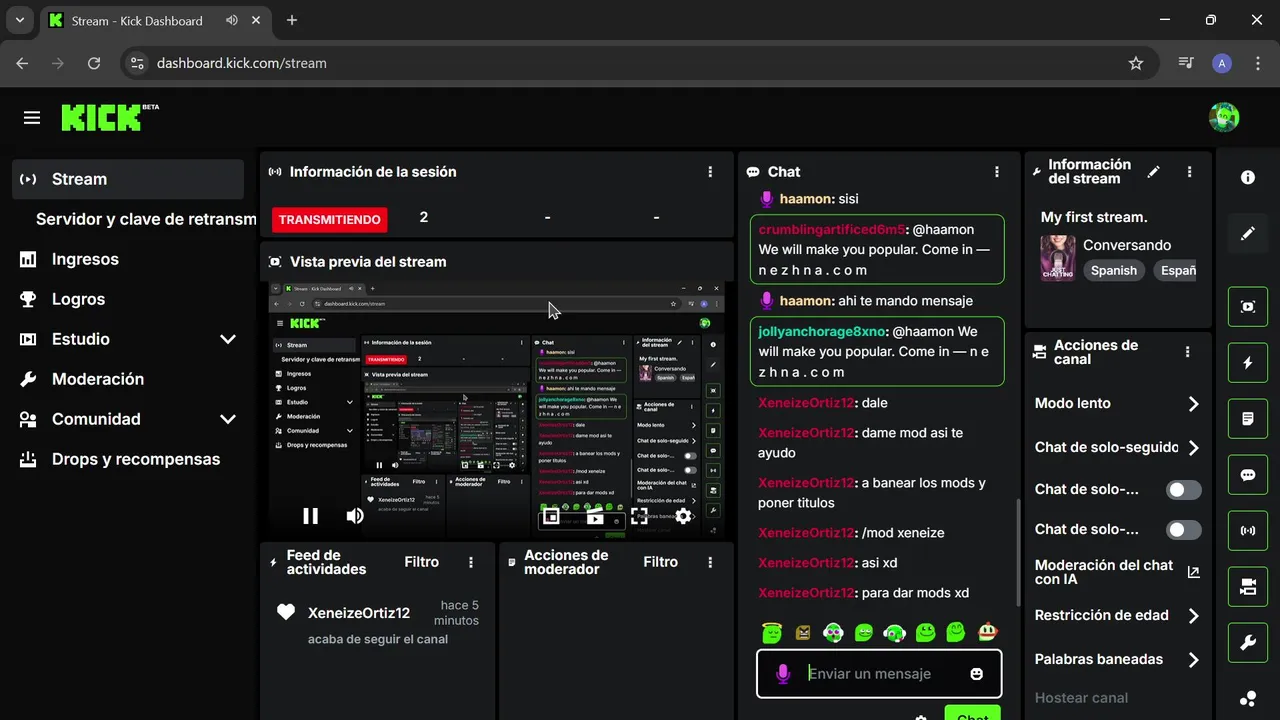Viewport: 1280px width, 720px height.
Task: Toggle the moderator actions note icon in right sidebar
Action: tap(1248, 419)
